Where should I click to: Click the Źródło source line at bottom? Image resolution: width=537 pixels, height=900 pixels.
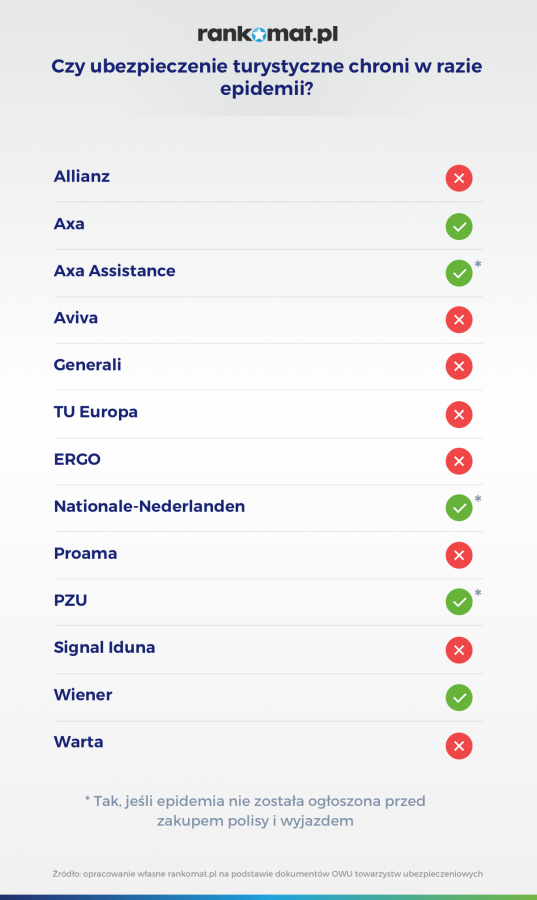(x=268, y=874)
